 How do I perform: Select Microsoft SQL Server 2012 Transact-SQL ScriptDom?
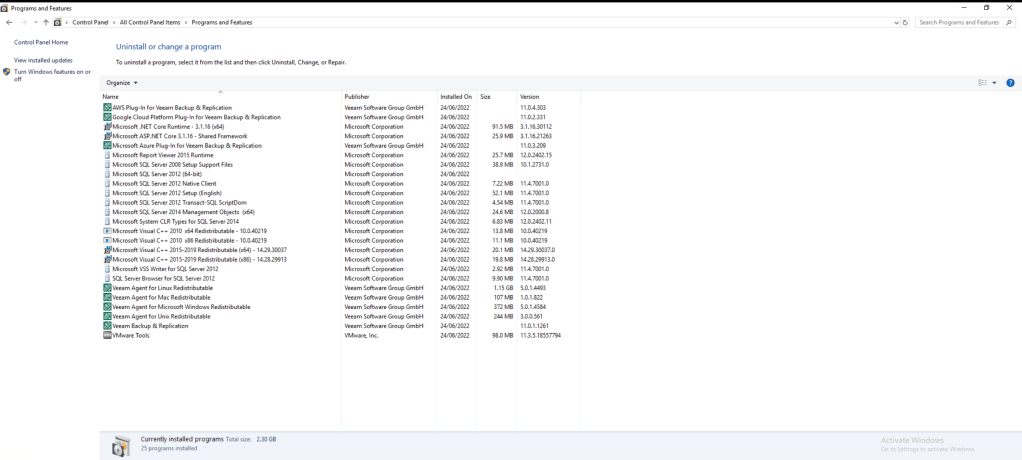point(179,203)
